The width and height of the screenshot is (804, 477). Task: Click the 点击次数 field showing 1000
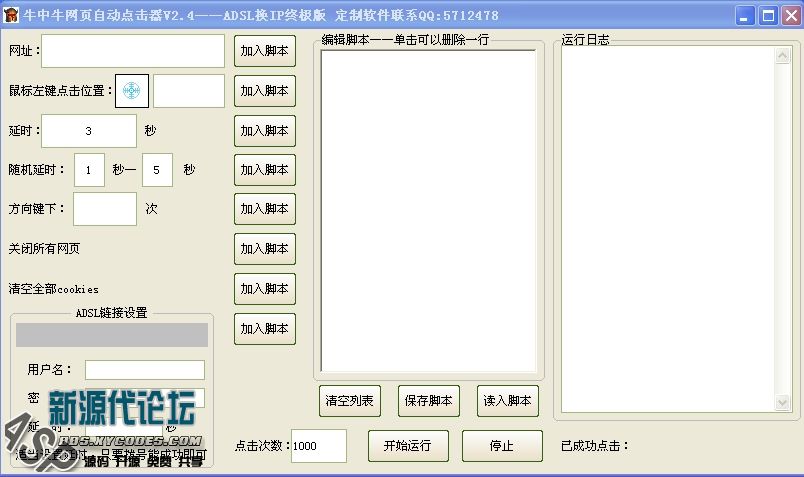(x=319, y=446)
